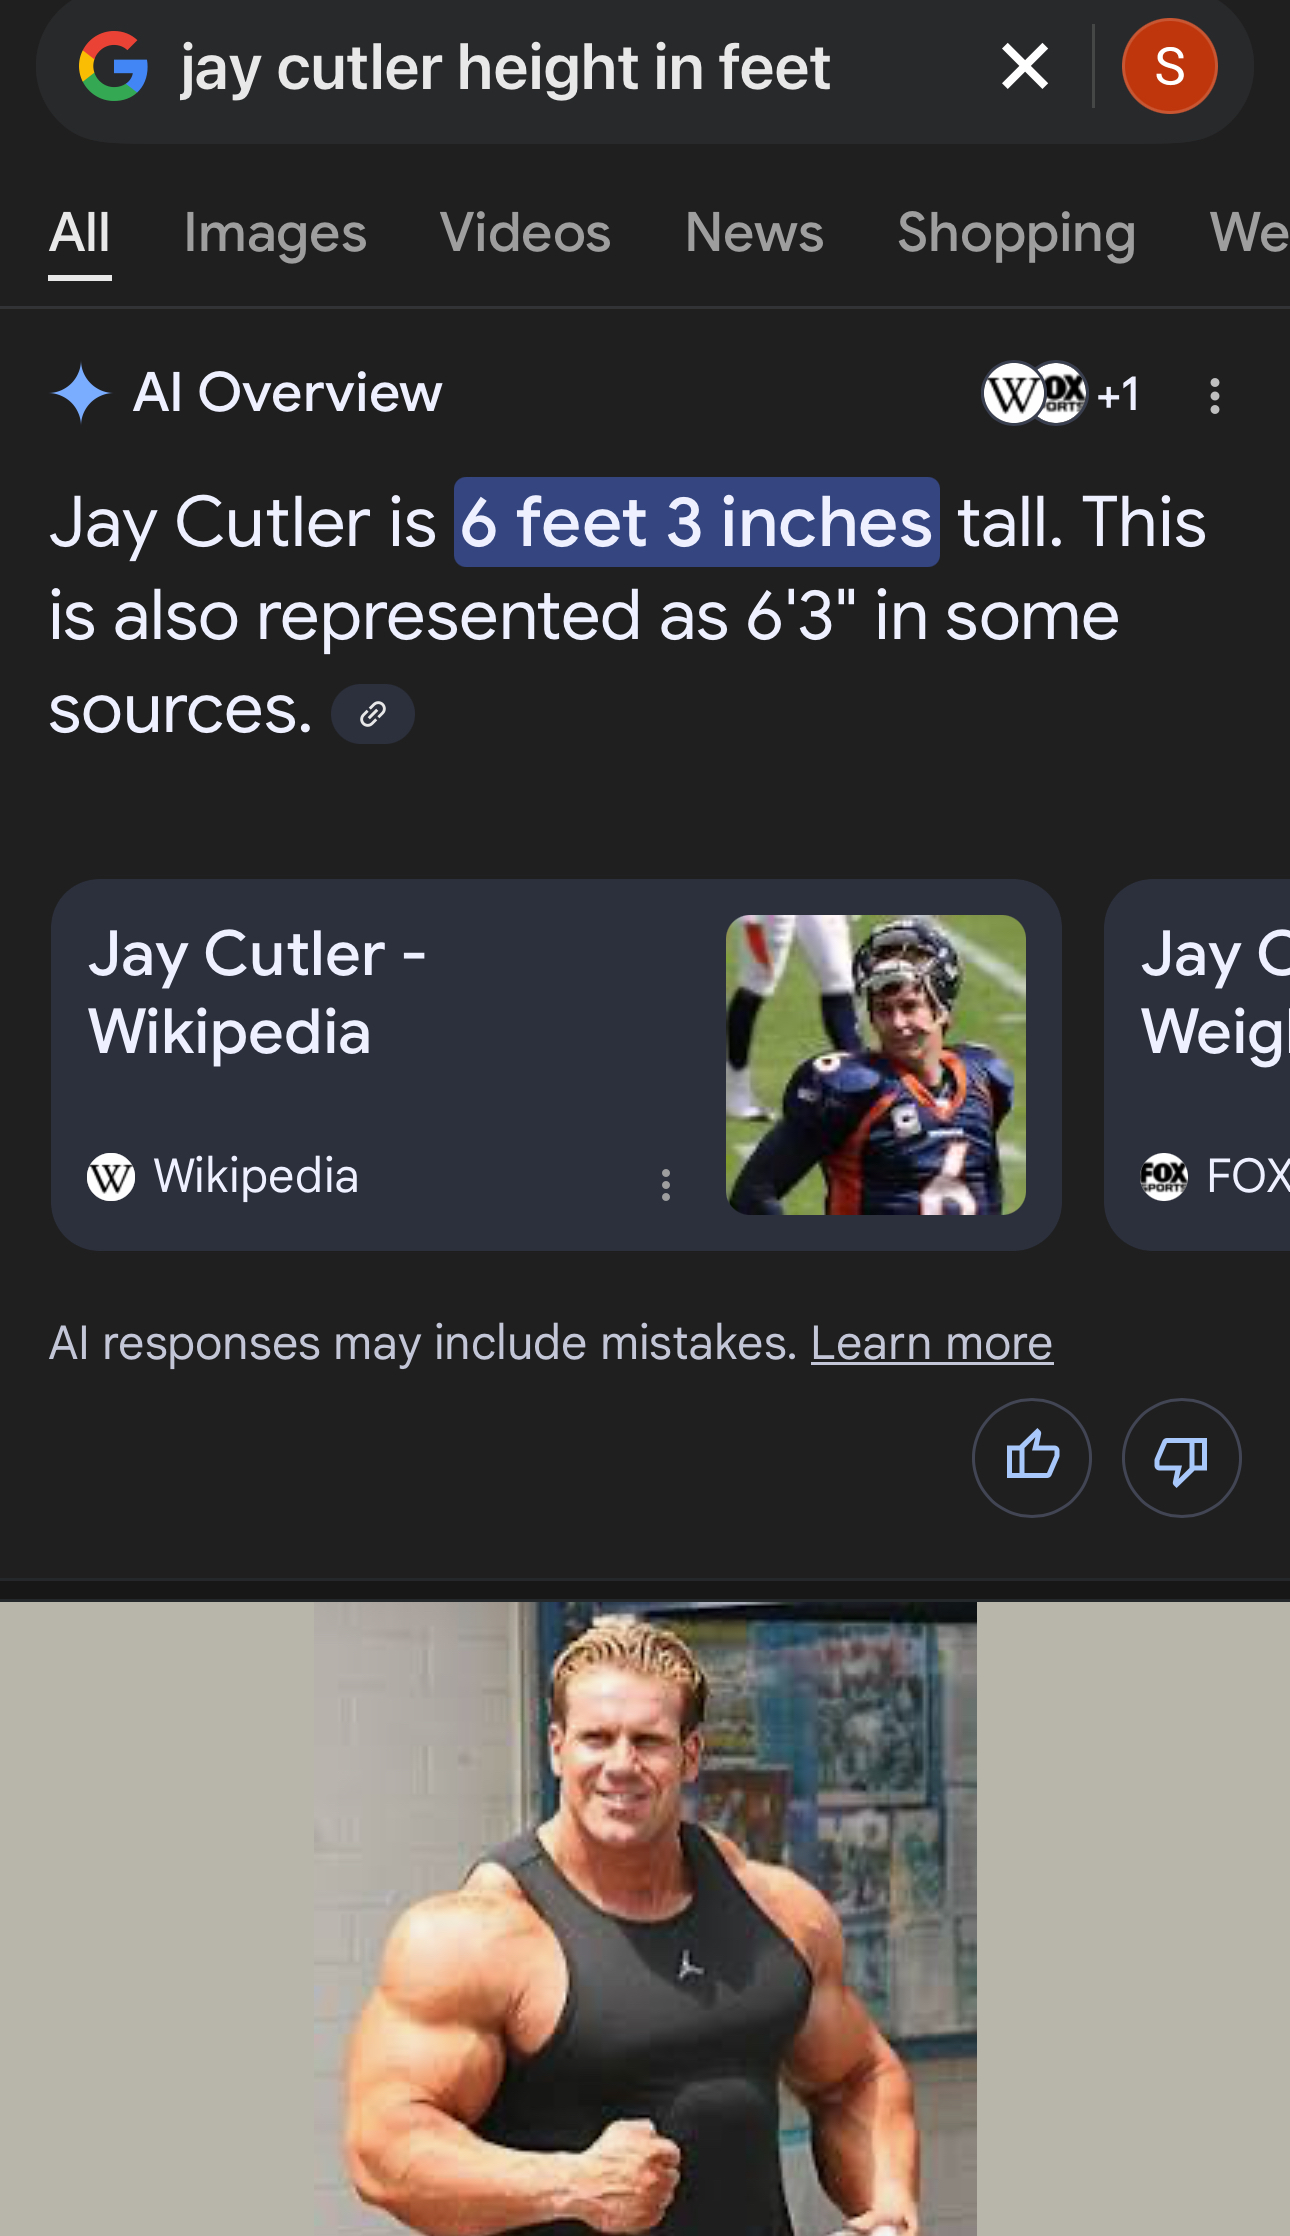This screenshot has width=1290, height=2236.
Task: Open the News tab
Action: 754,234
